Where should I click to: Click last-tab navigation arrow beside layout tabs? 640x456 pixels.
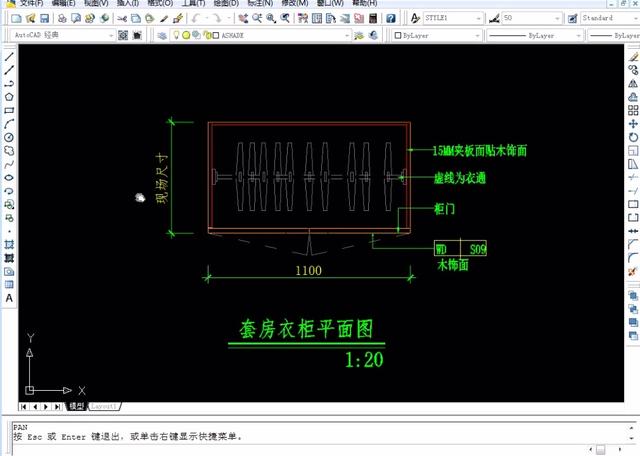point(58,407)
